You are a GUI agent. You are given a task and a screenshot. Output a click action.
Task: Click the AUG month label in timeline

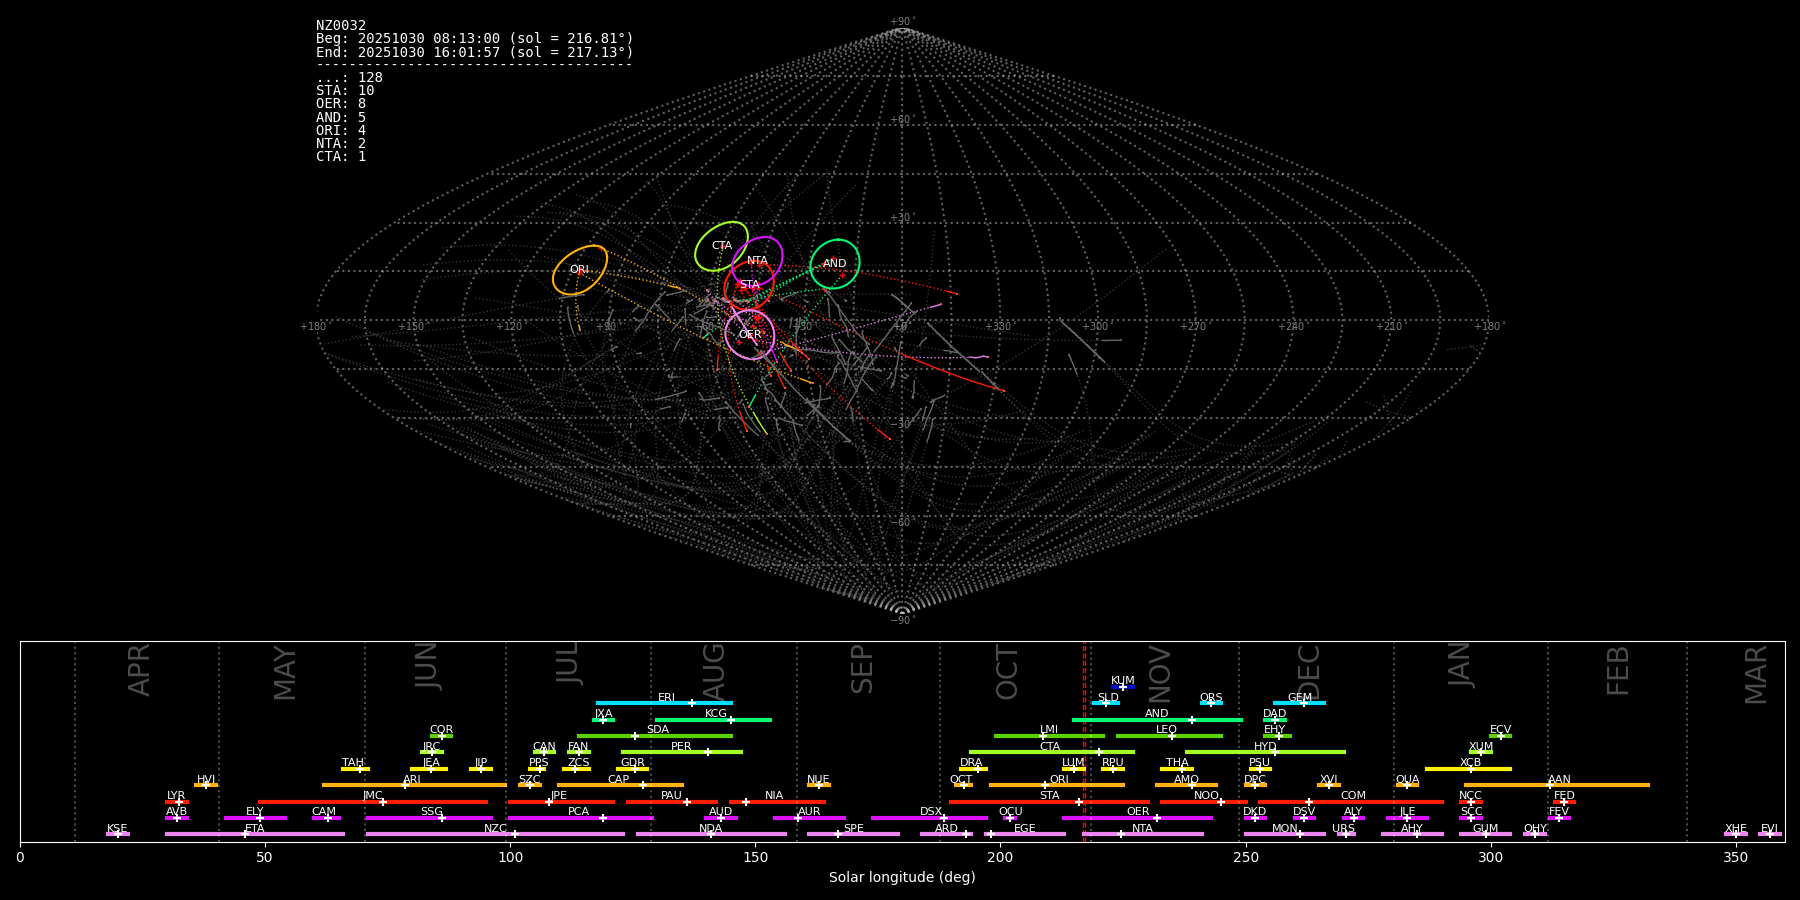pos(714,672)
